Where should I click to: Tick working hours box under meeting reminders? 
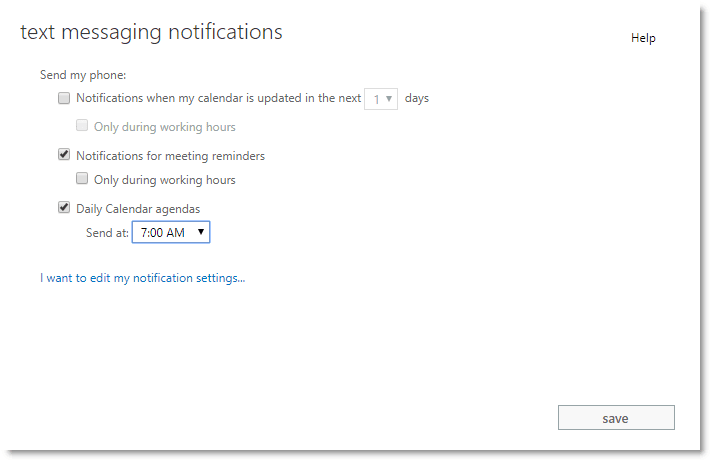pos(82,178)
